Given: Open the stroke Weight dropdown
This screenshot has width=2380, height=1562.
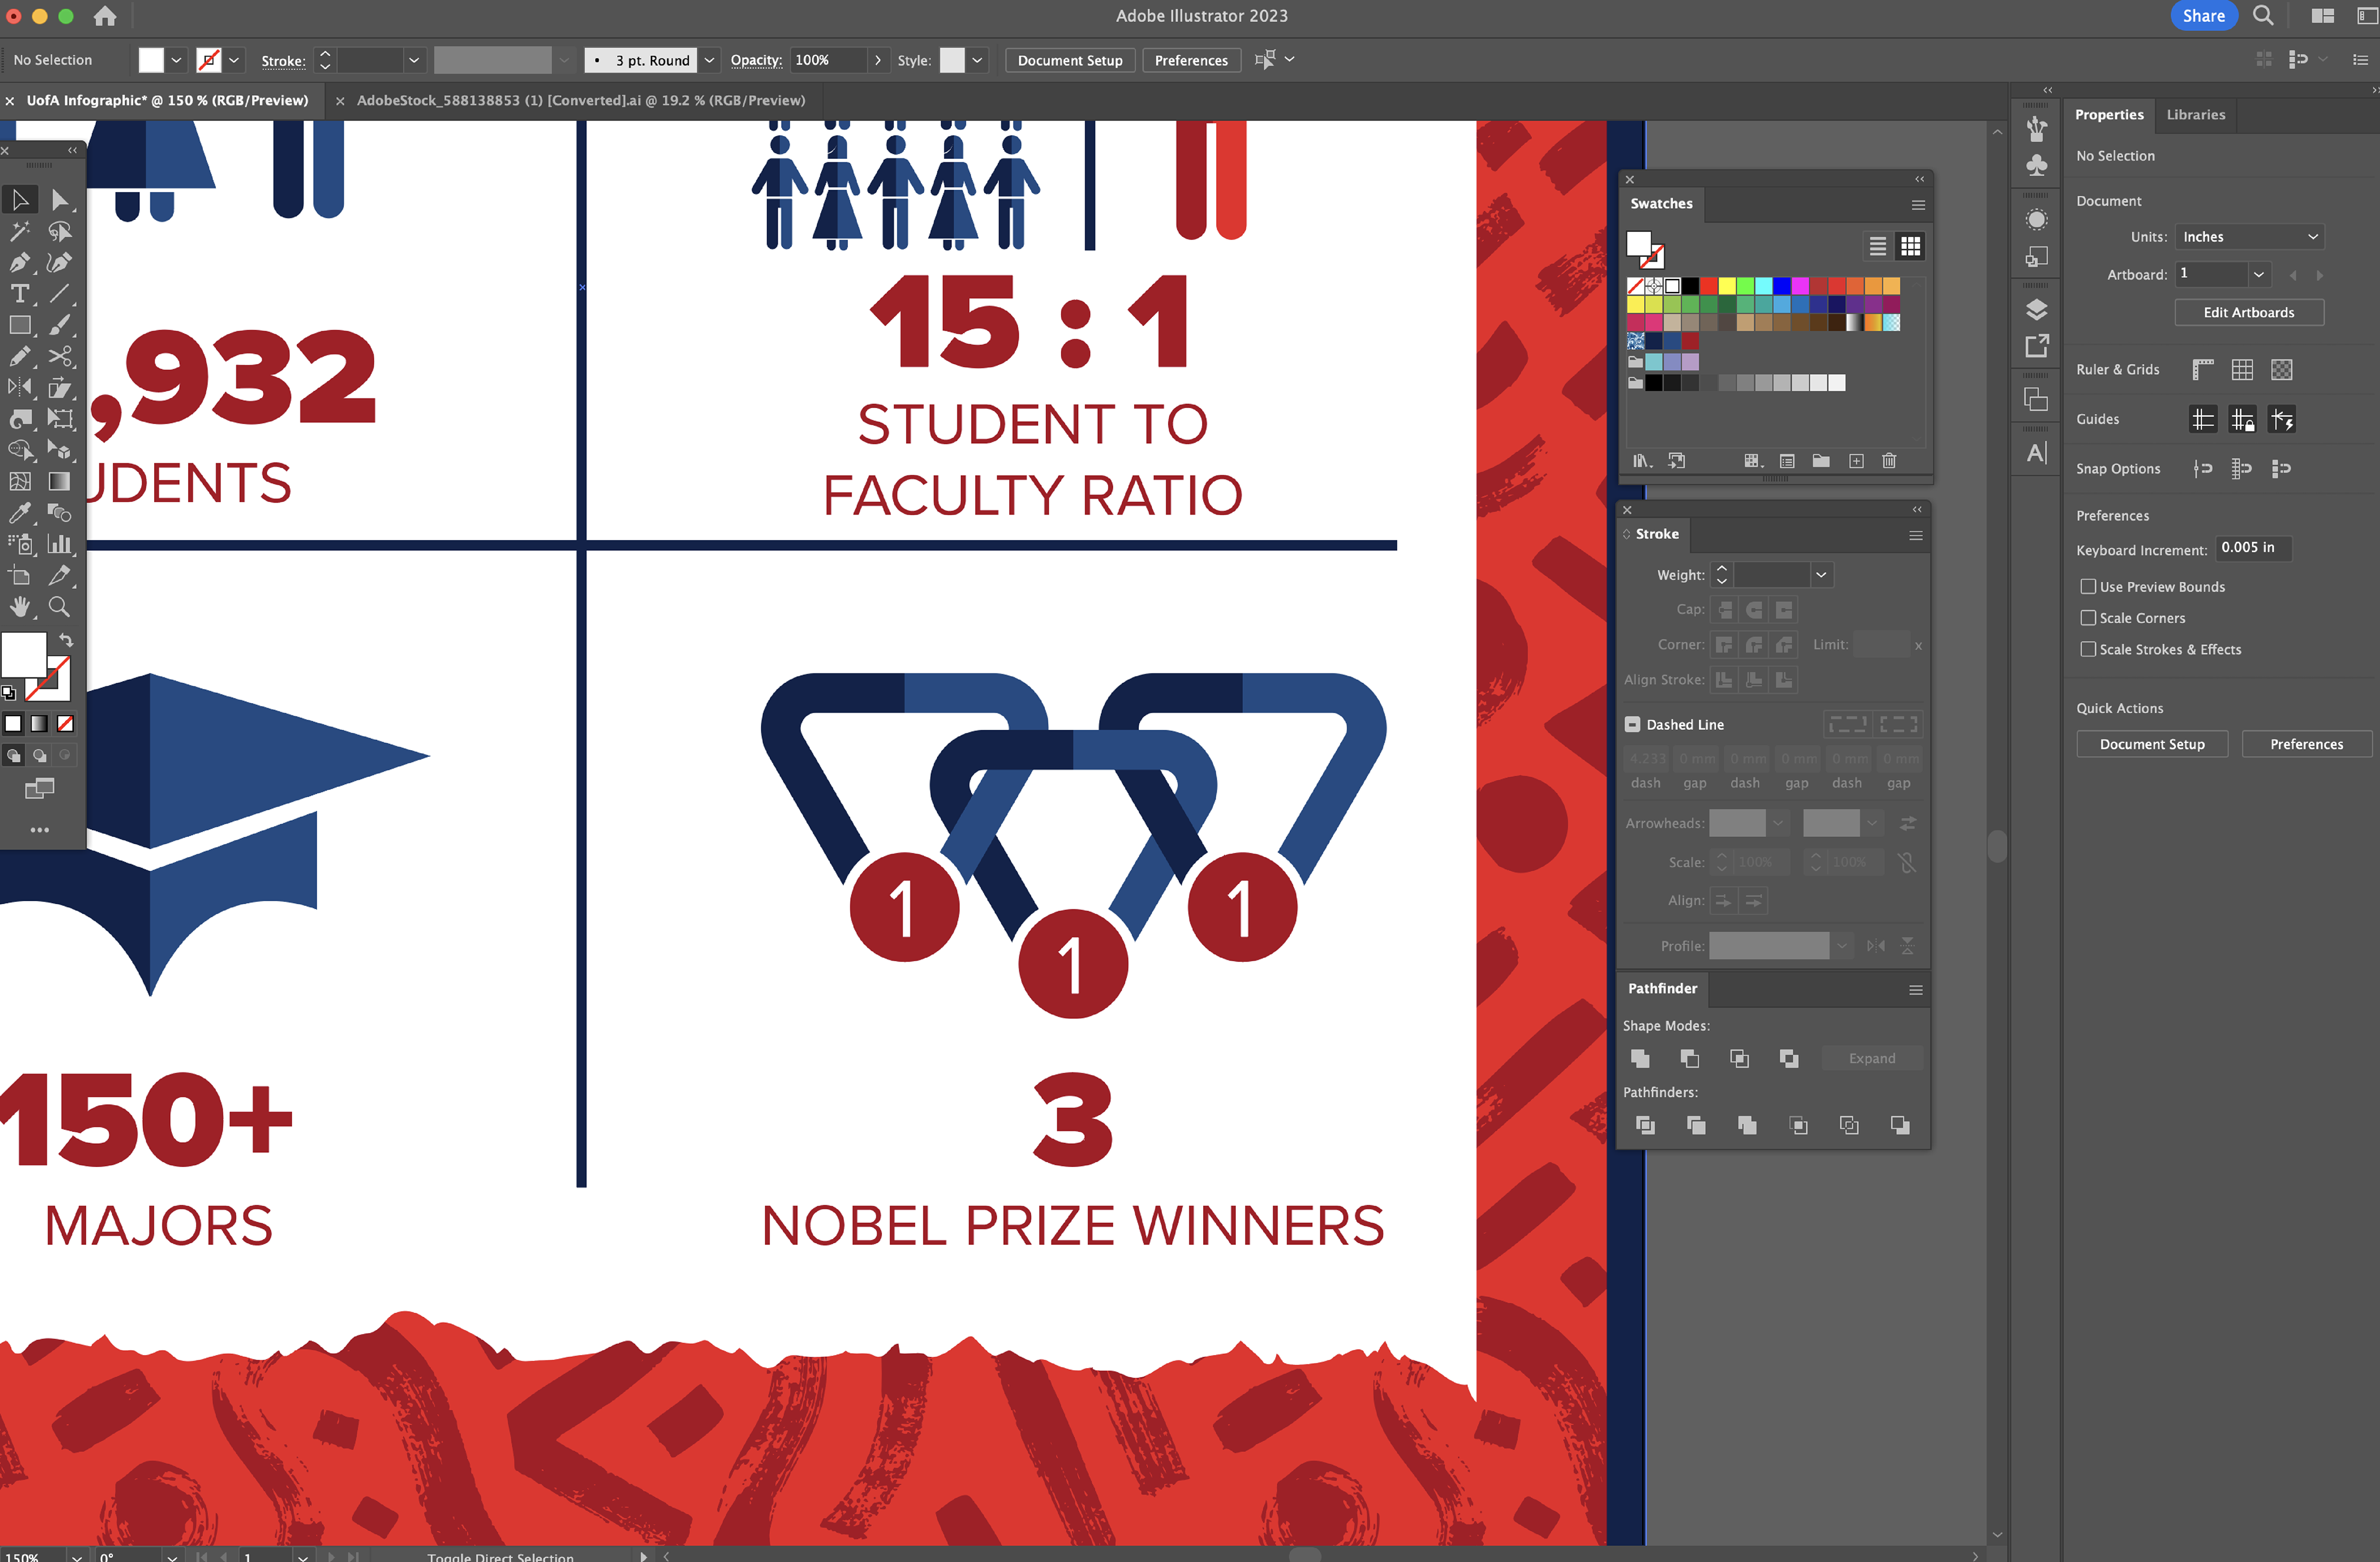Looking at the screenshot, I should tap(1821, 575).
